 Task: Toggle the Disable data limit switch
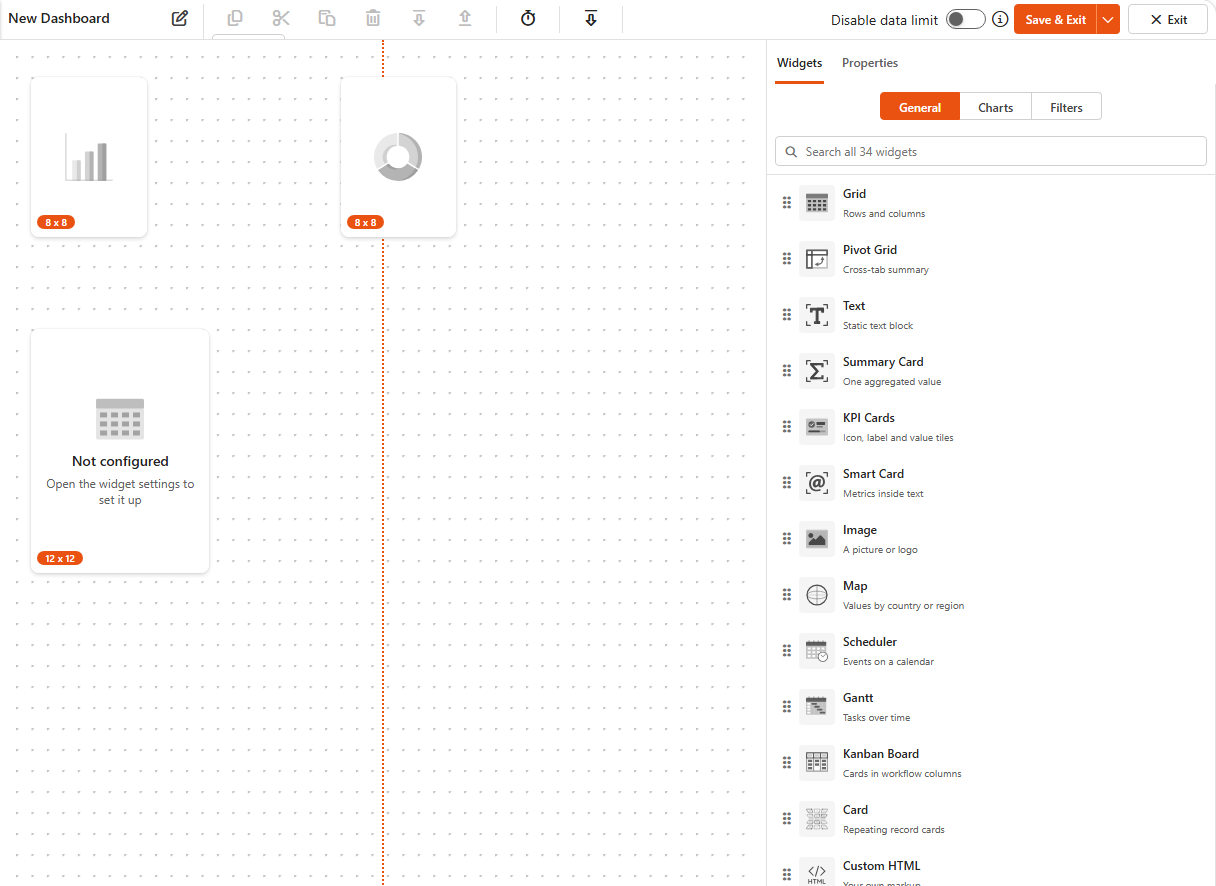tap(966, 19)
